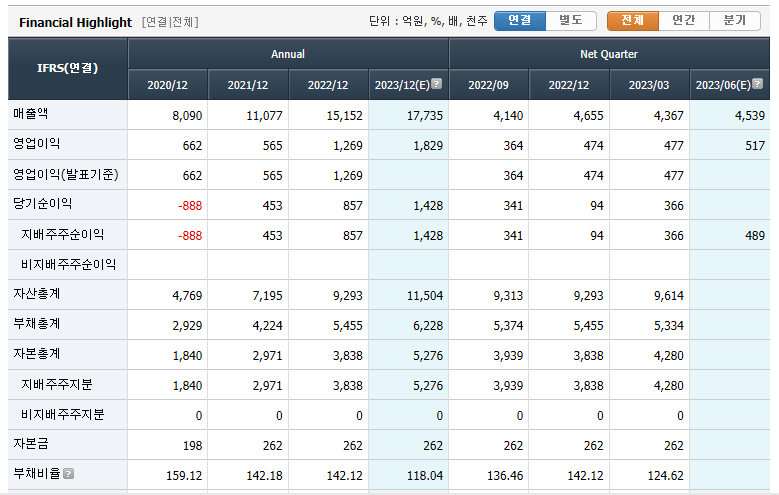Click help icon next to 2023/12(E) header
The width and height of the screenshot is (779, 495).
436,83
